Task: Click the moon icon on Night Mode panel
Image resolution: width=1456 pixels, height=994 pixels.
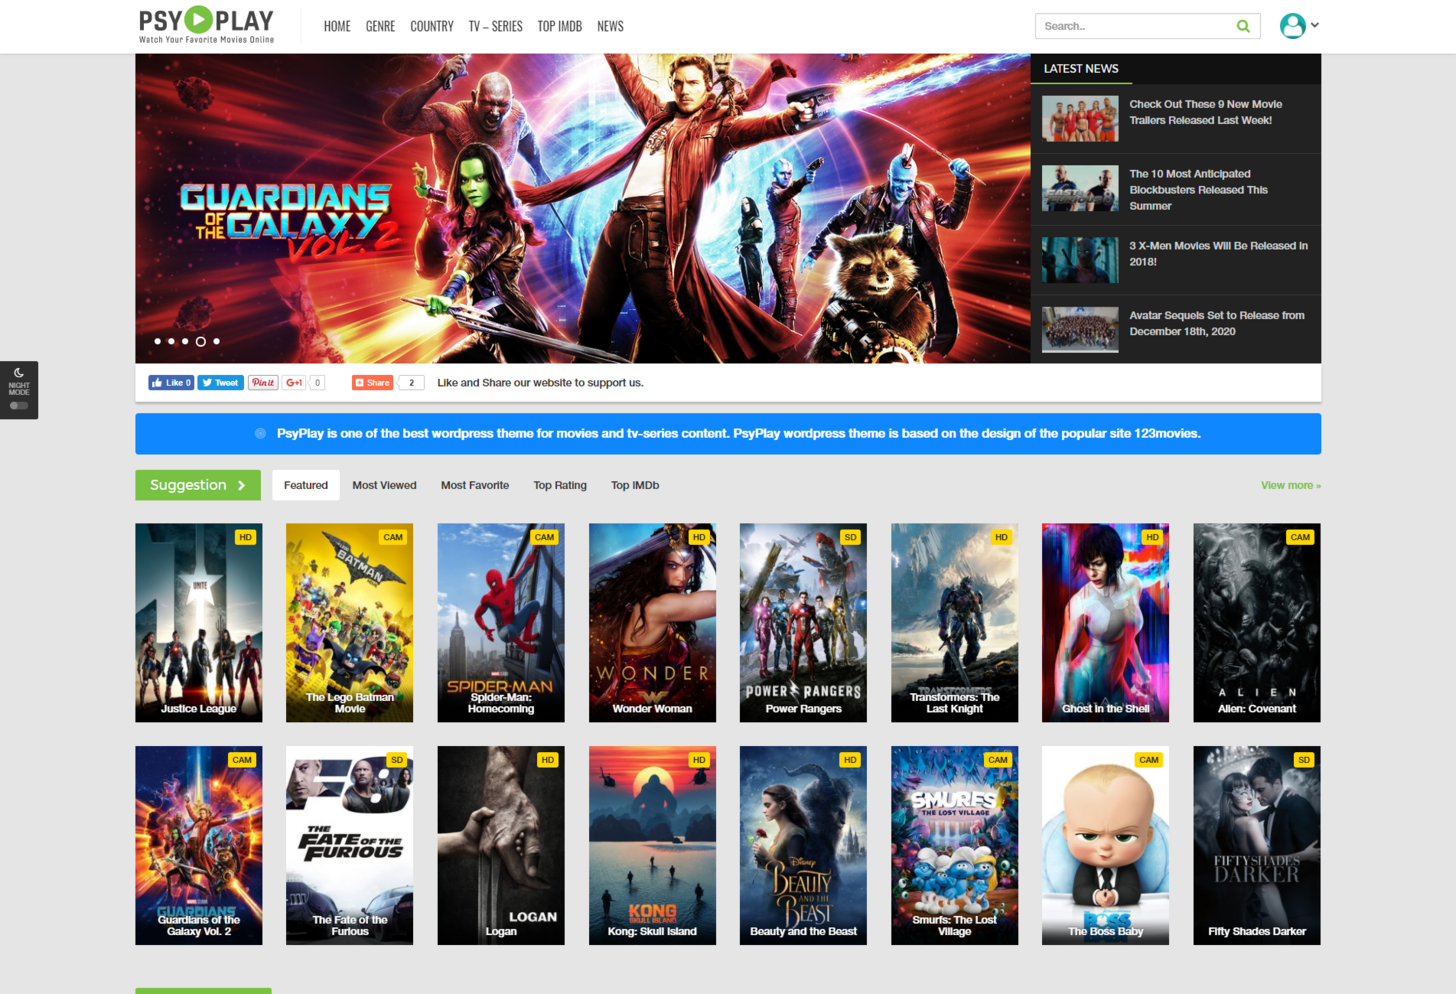Action: [x=18, y=372]
